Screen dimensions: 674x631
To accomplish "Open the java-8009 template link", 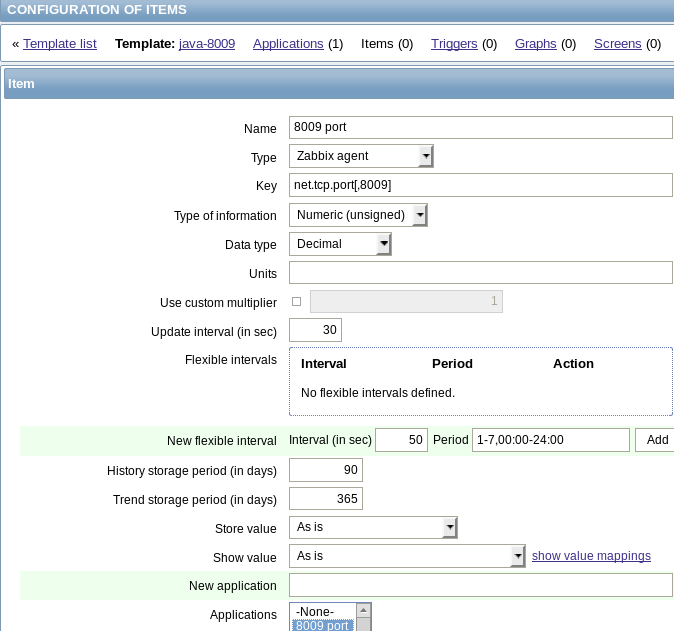I will pyautogui.click(x=207, y=44).
